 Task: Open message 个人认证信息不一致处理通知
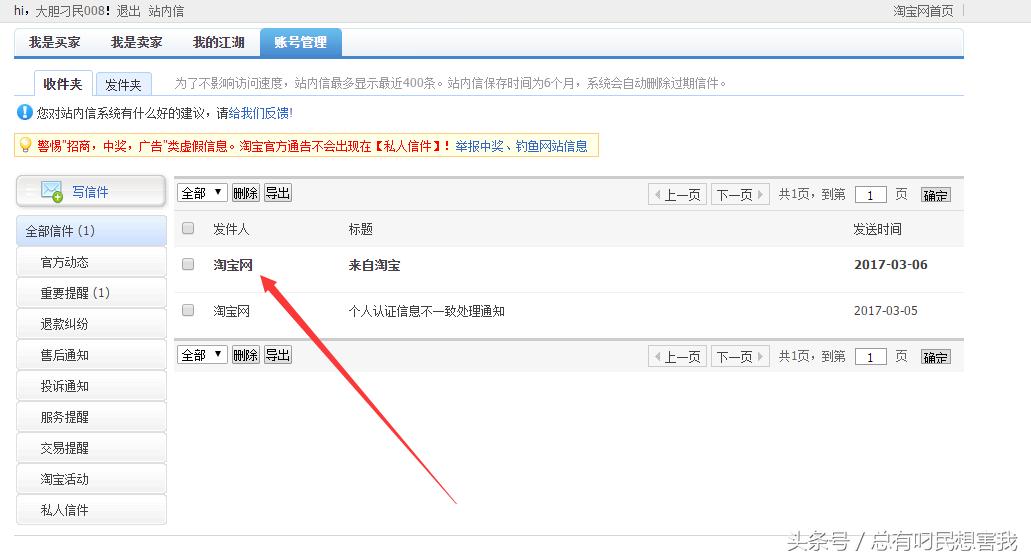(x=426, y=311)
